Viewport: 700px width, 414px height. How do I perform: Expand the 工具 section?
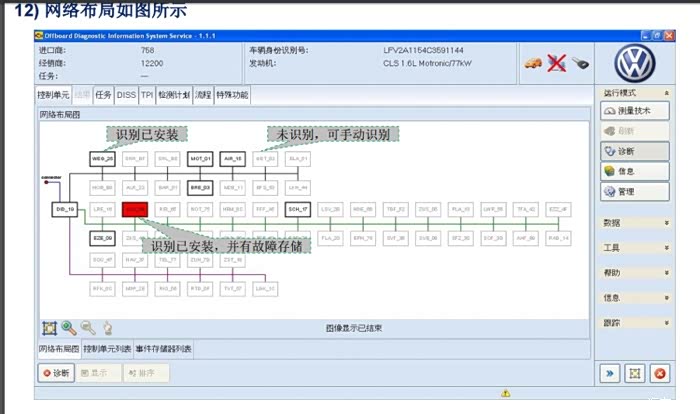(635, 248)
